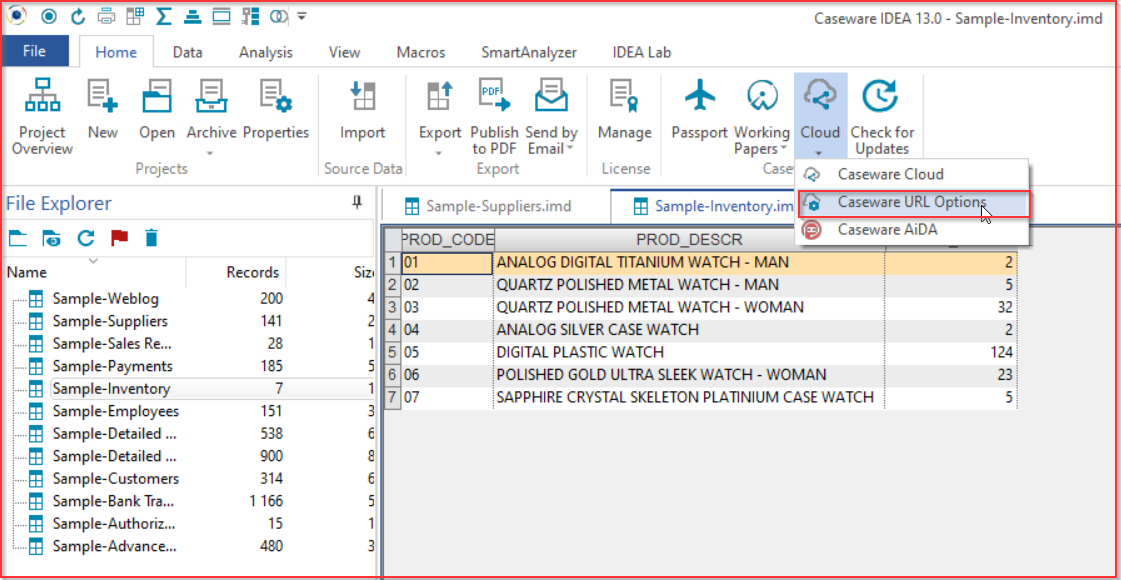Switch to the Analysis ribbon tab
The height and width of the screenshot is (580, 1121).
pyautogui.click(x=266, y=52)
